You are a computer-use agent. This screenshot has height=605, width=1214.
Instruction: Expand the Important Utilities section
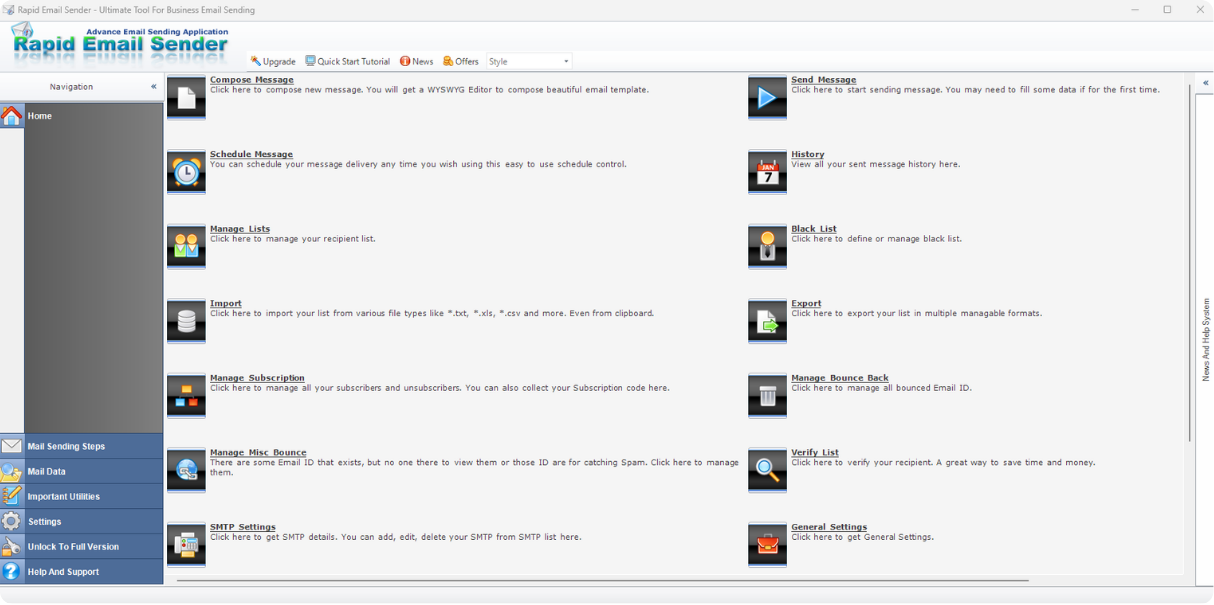coord(82,496)
